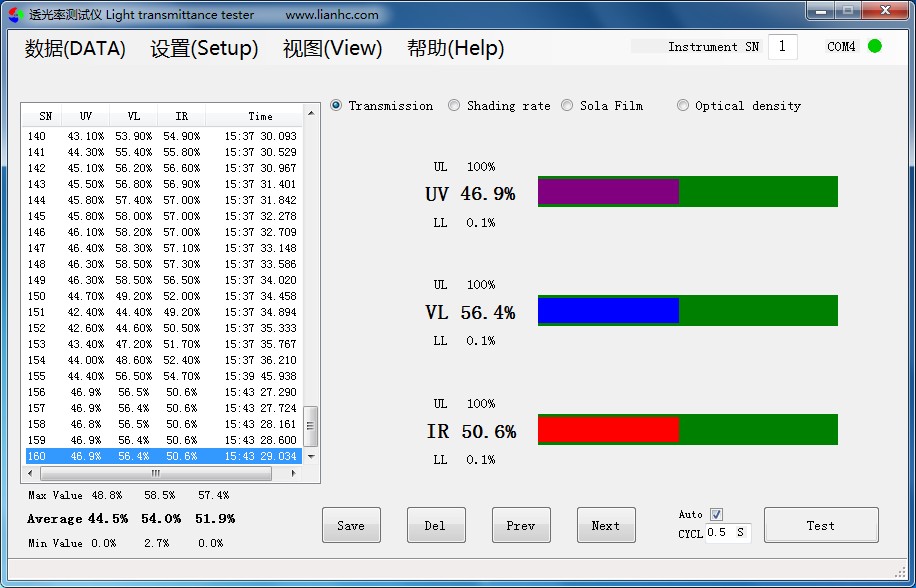Click the table's scroll-down arrow
This screenshot has width=916, height=588.
coord(311,457)
